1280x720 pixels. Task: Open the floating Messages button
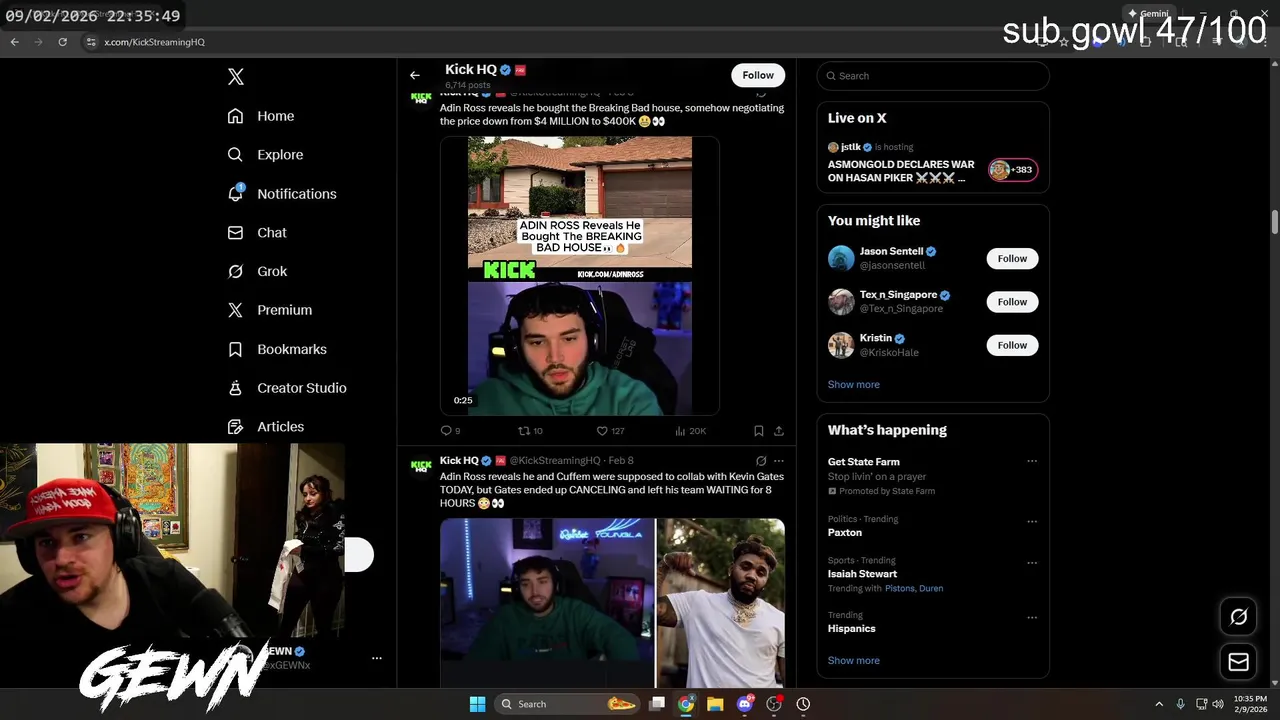1238,662
